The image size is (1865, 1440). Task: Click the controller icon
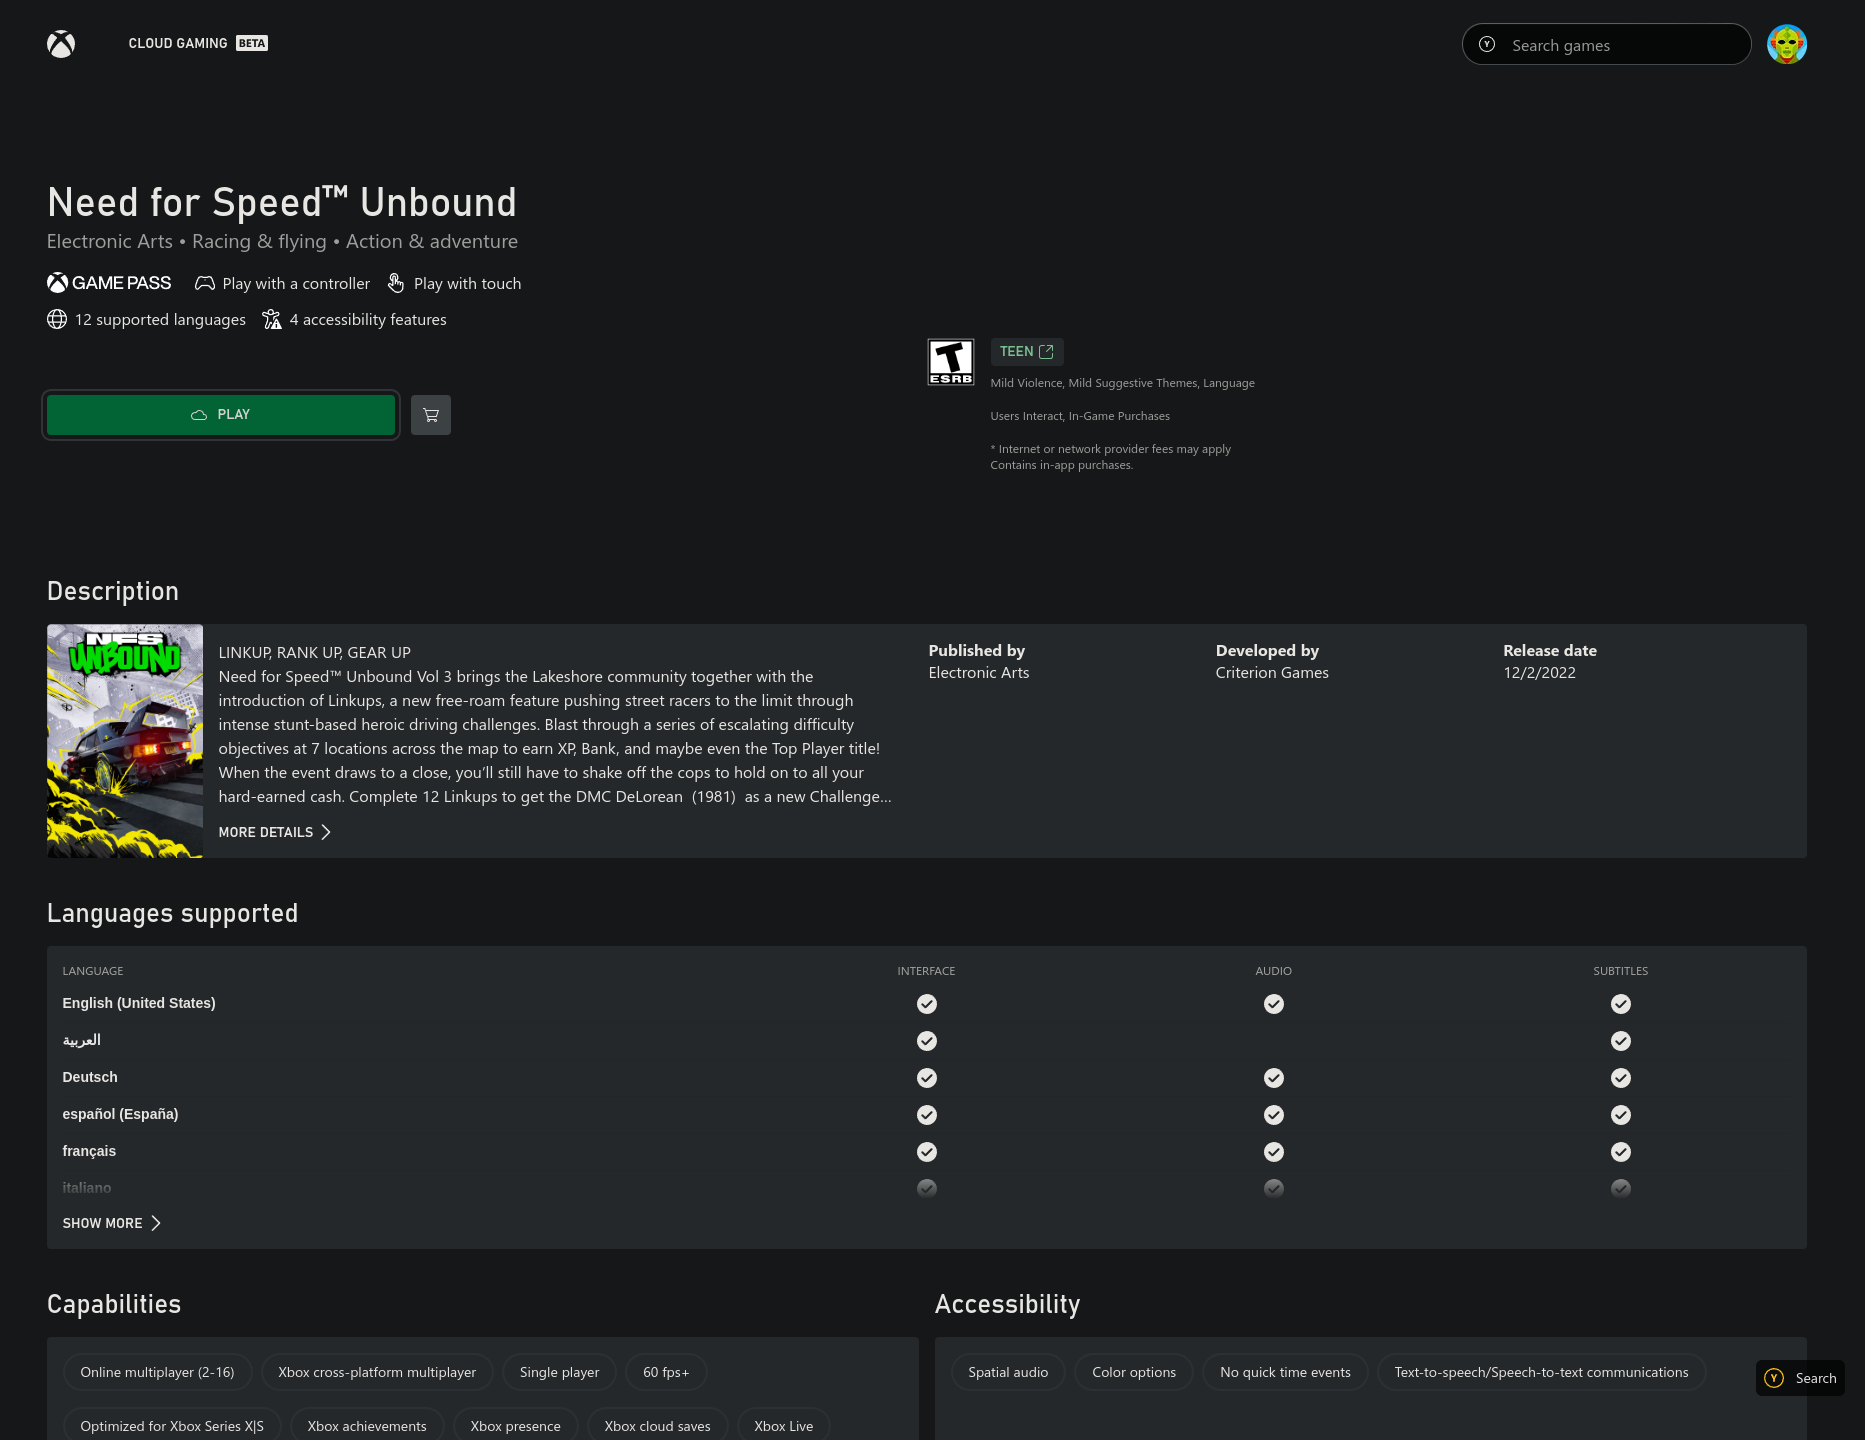tap(205, 284)
